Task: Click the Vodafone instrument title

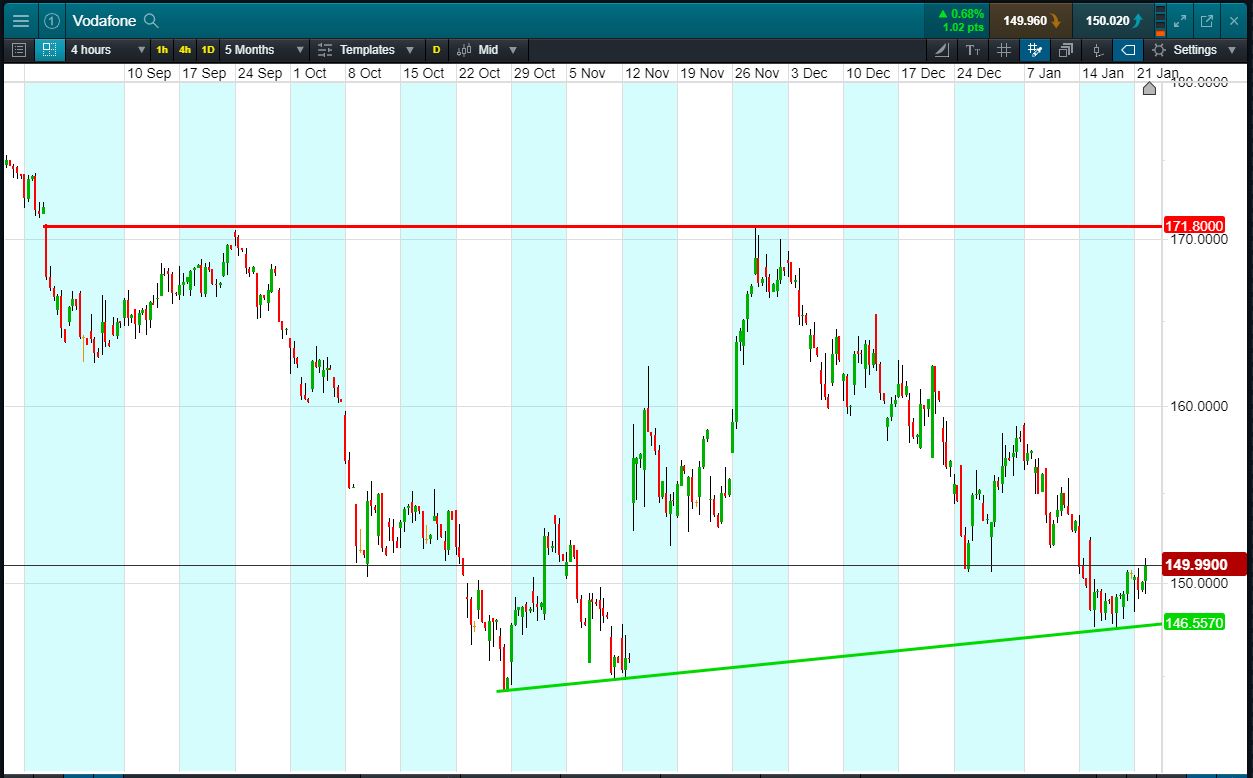Action: (104, 20)
